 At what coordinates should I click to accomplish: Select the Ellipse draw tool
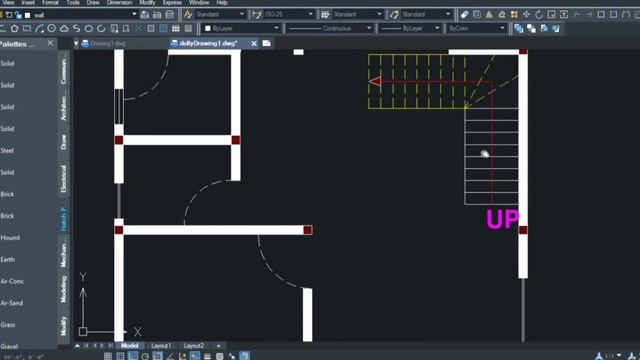(x=89, y=29)
